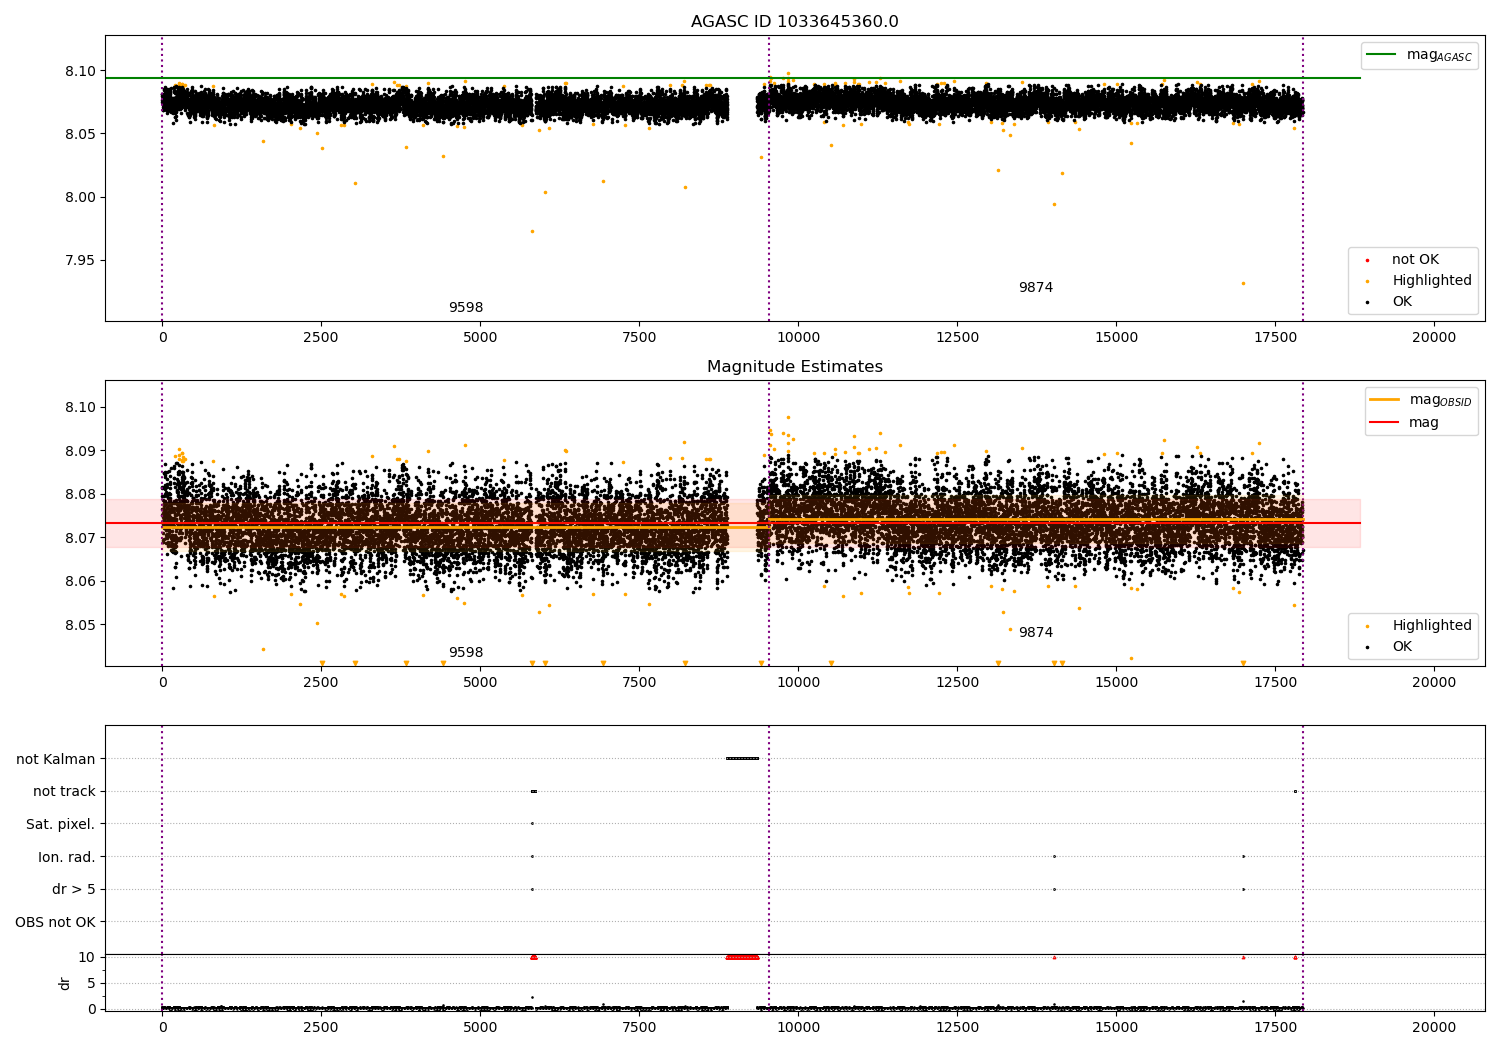
Task: Click the '8.07' y-axis tick label
Action: pos(80,538)
